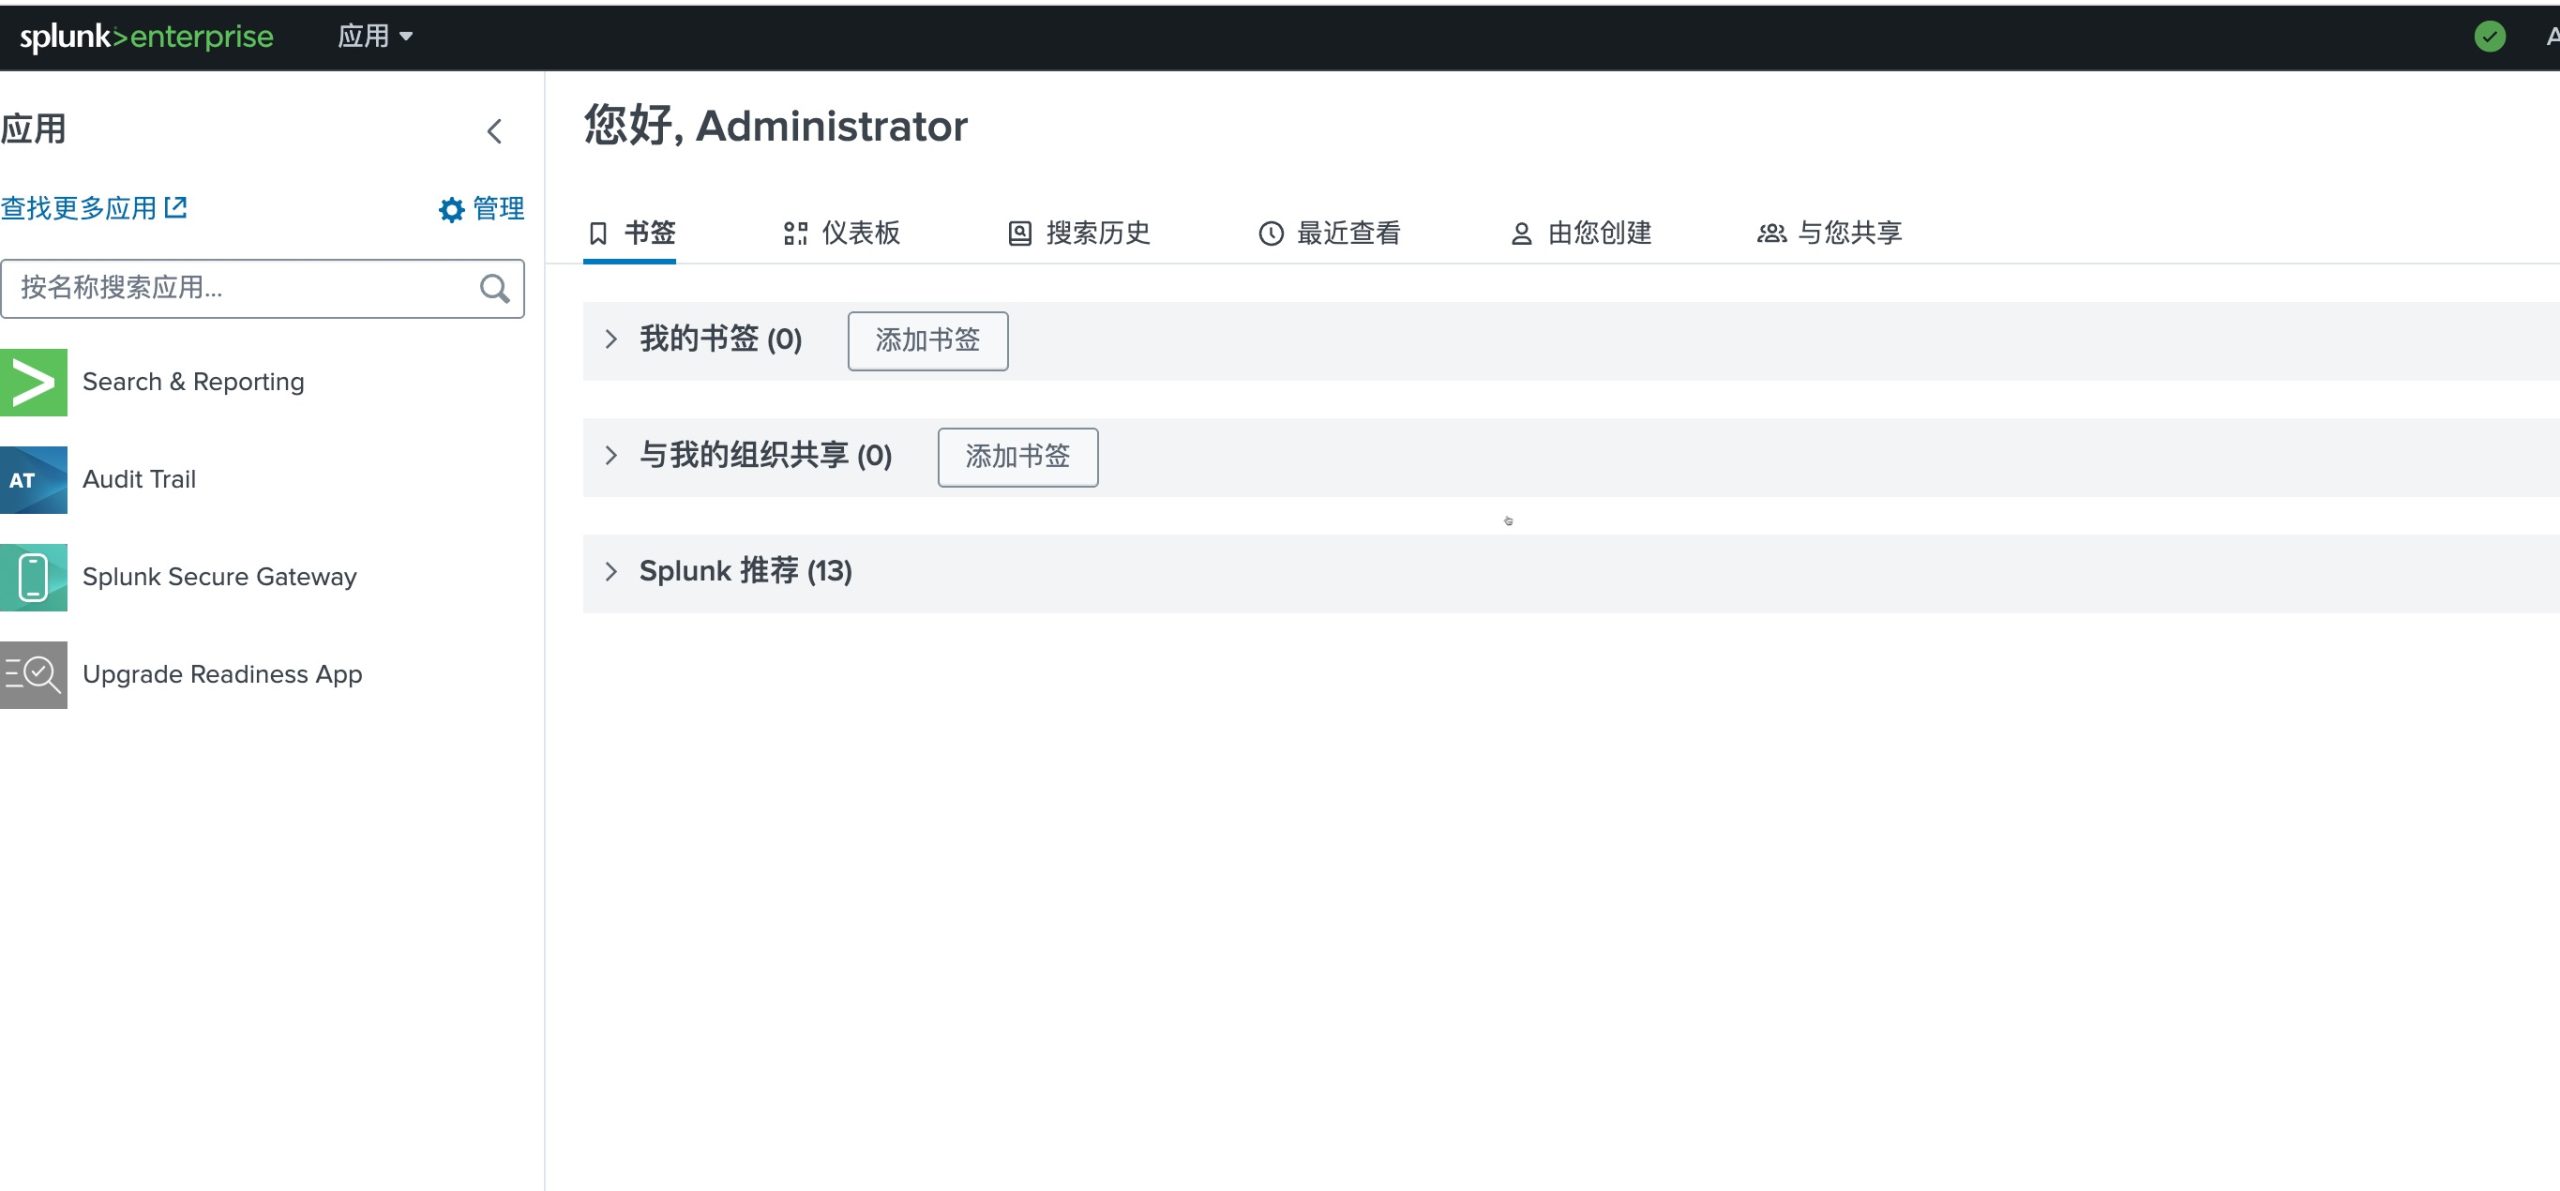Switch to the 书签 tab
This screenshot has width=2560, height=1191.
[631, 233]
